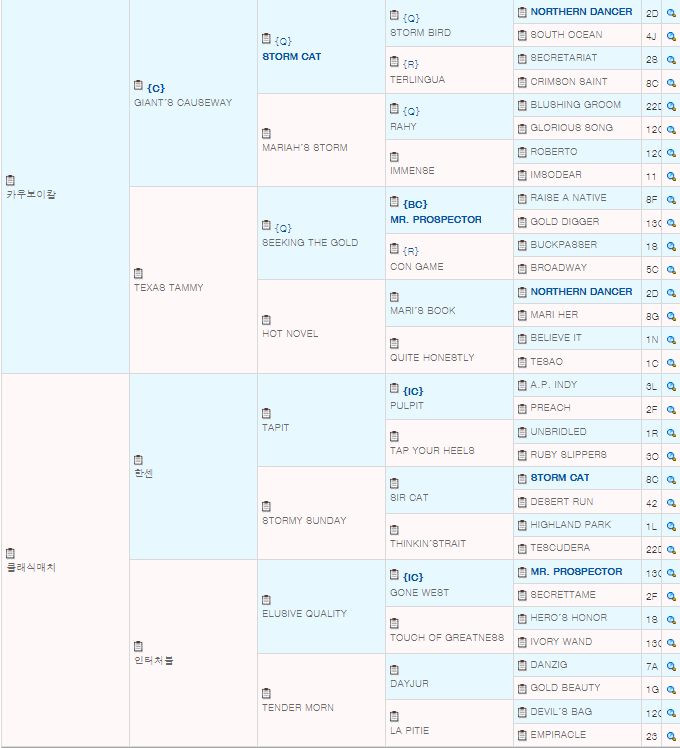Click clipboard icon above ELUSIVE QUALITY
The width and height of the screenshot is (680, 748).
[266, 600]
